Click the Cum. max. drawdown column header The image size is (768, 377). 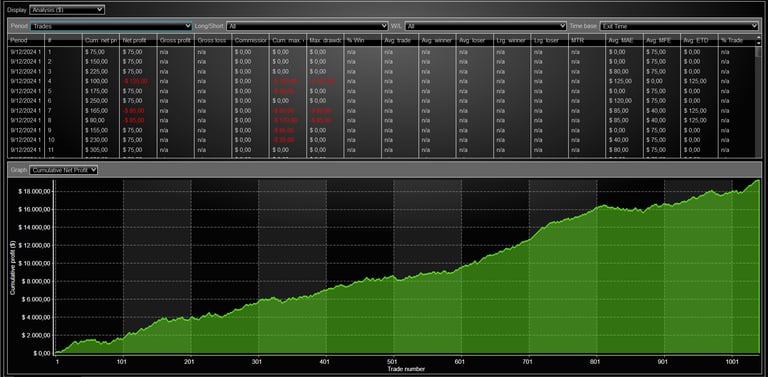[x=288, y=40]
